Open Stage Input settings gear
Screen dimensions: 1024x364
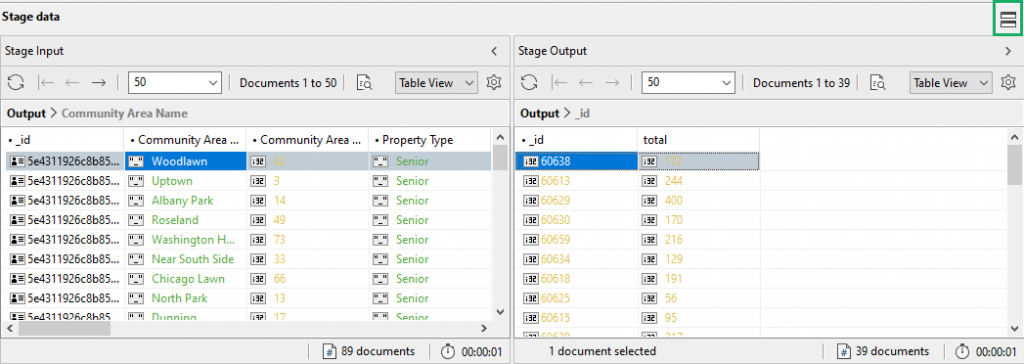point(494,82)
